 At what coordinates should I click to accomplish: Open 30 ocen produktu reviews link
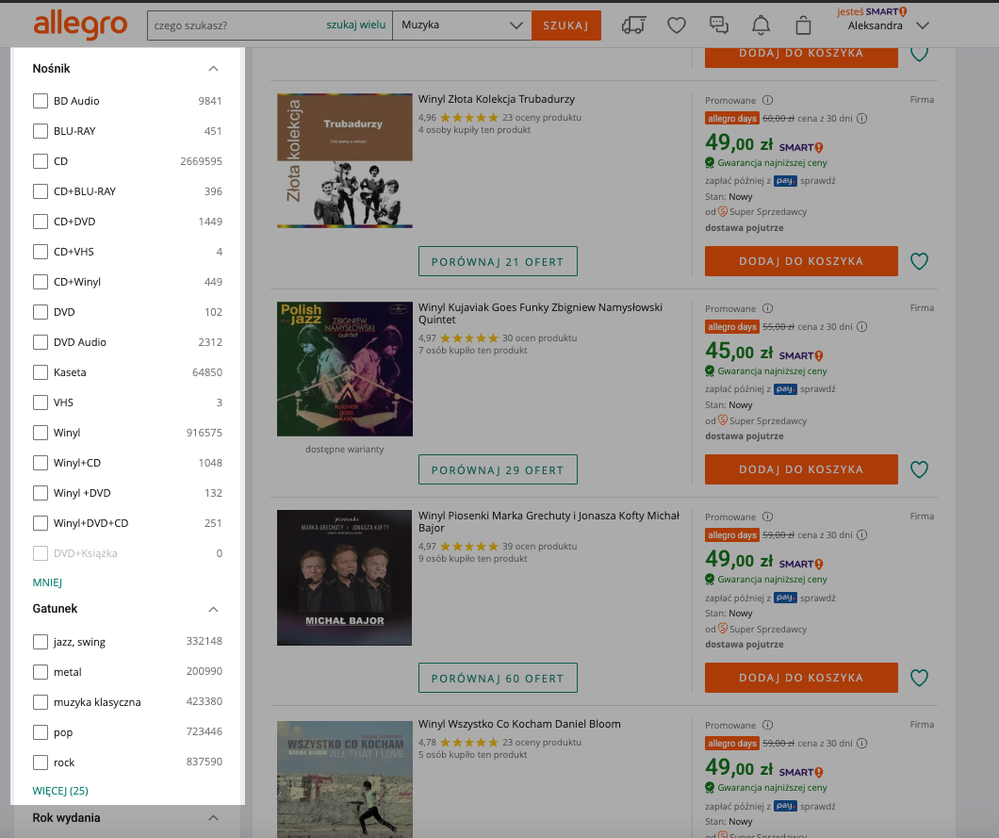[x=540, y=338]
